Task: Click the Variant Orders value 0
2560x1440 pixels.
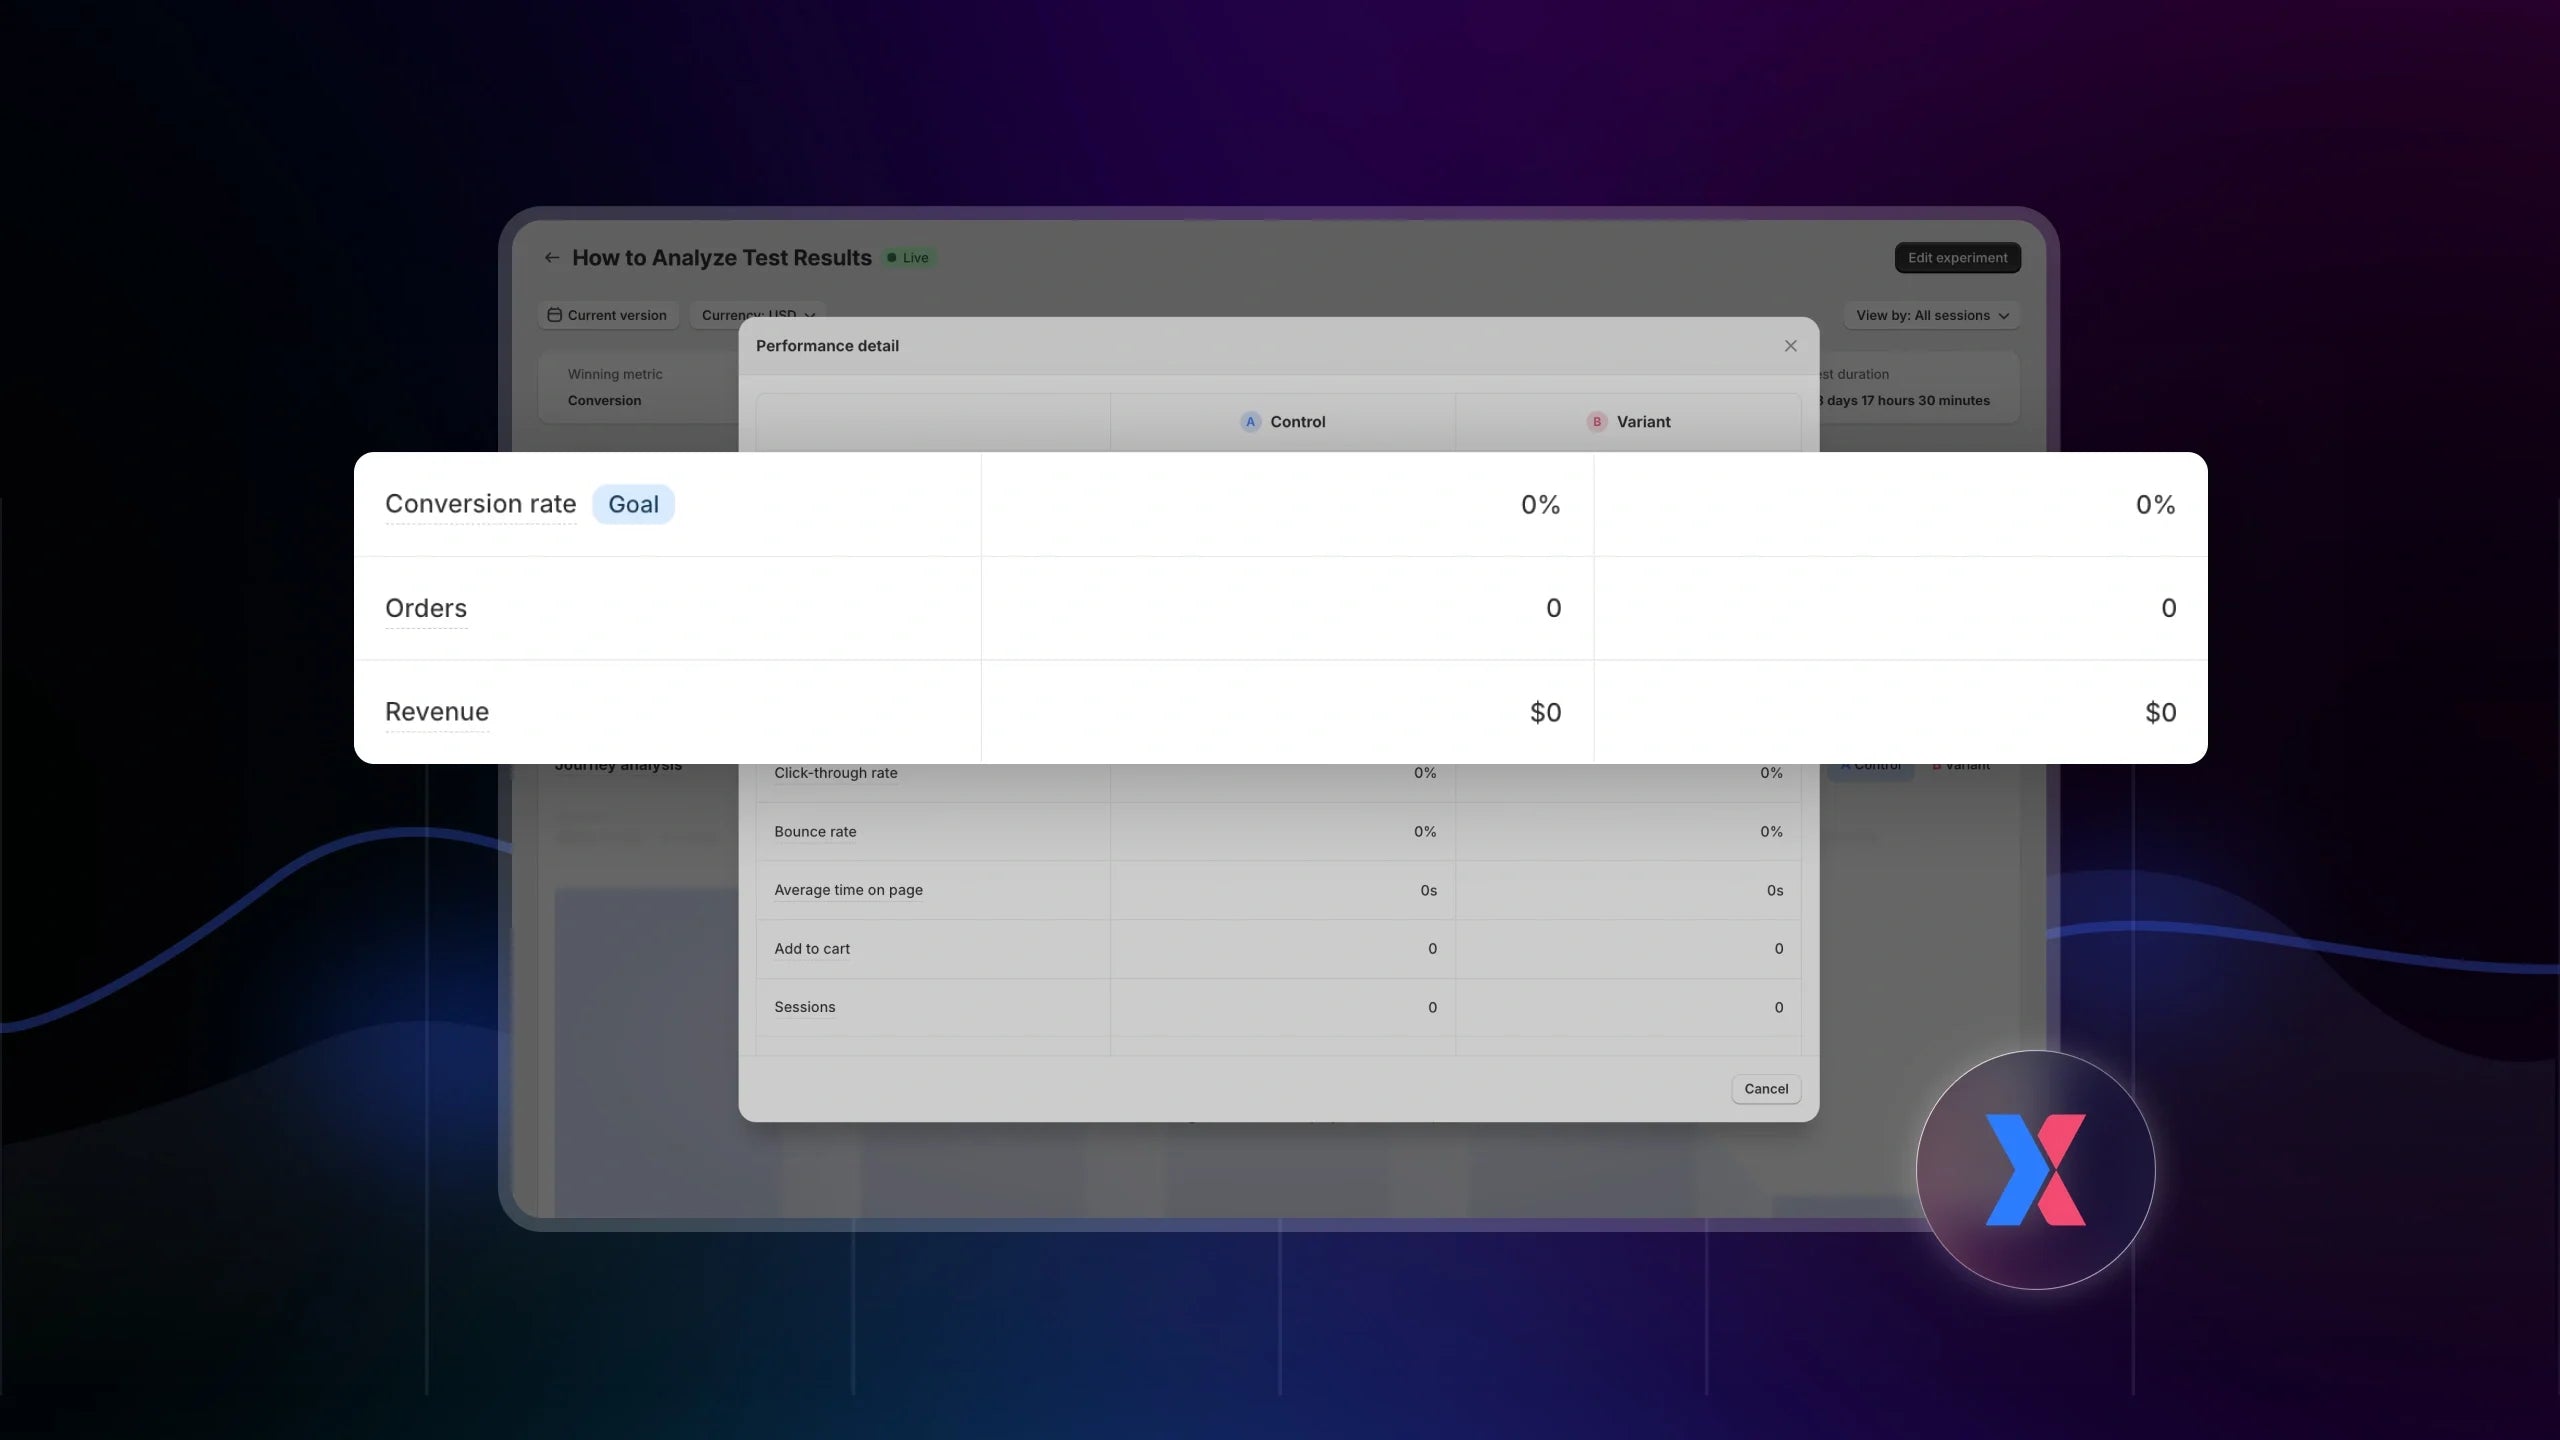Action: tap(2168, 608)
